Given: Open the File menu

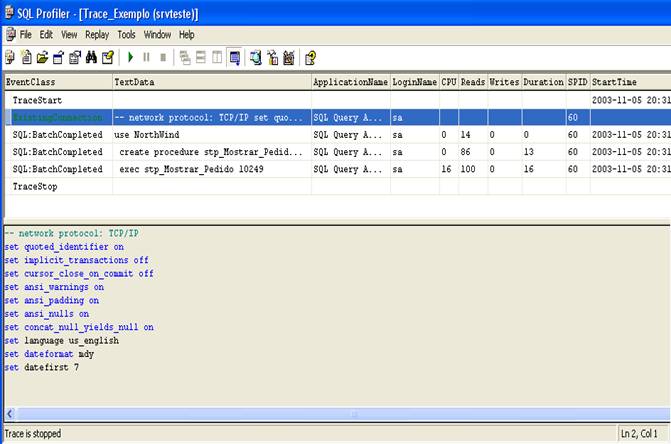Looking at the screenshot, I should (x=26, y=34).
